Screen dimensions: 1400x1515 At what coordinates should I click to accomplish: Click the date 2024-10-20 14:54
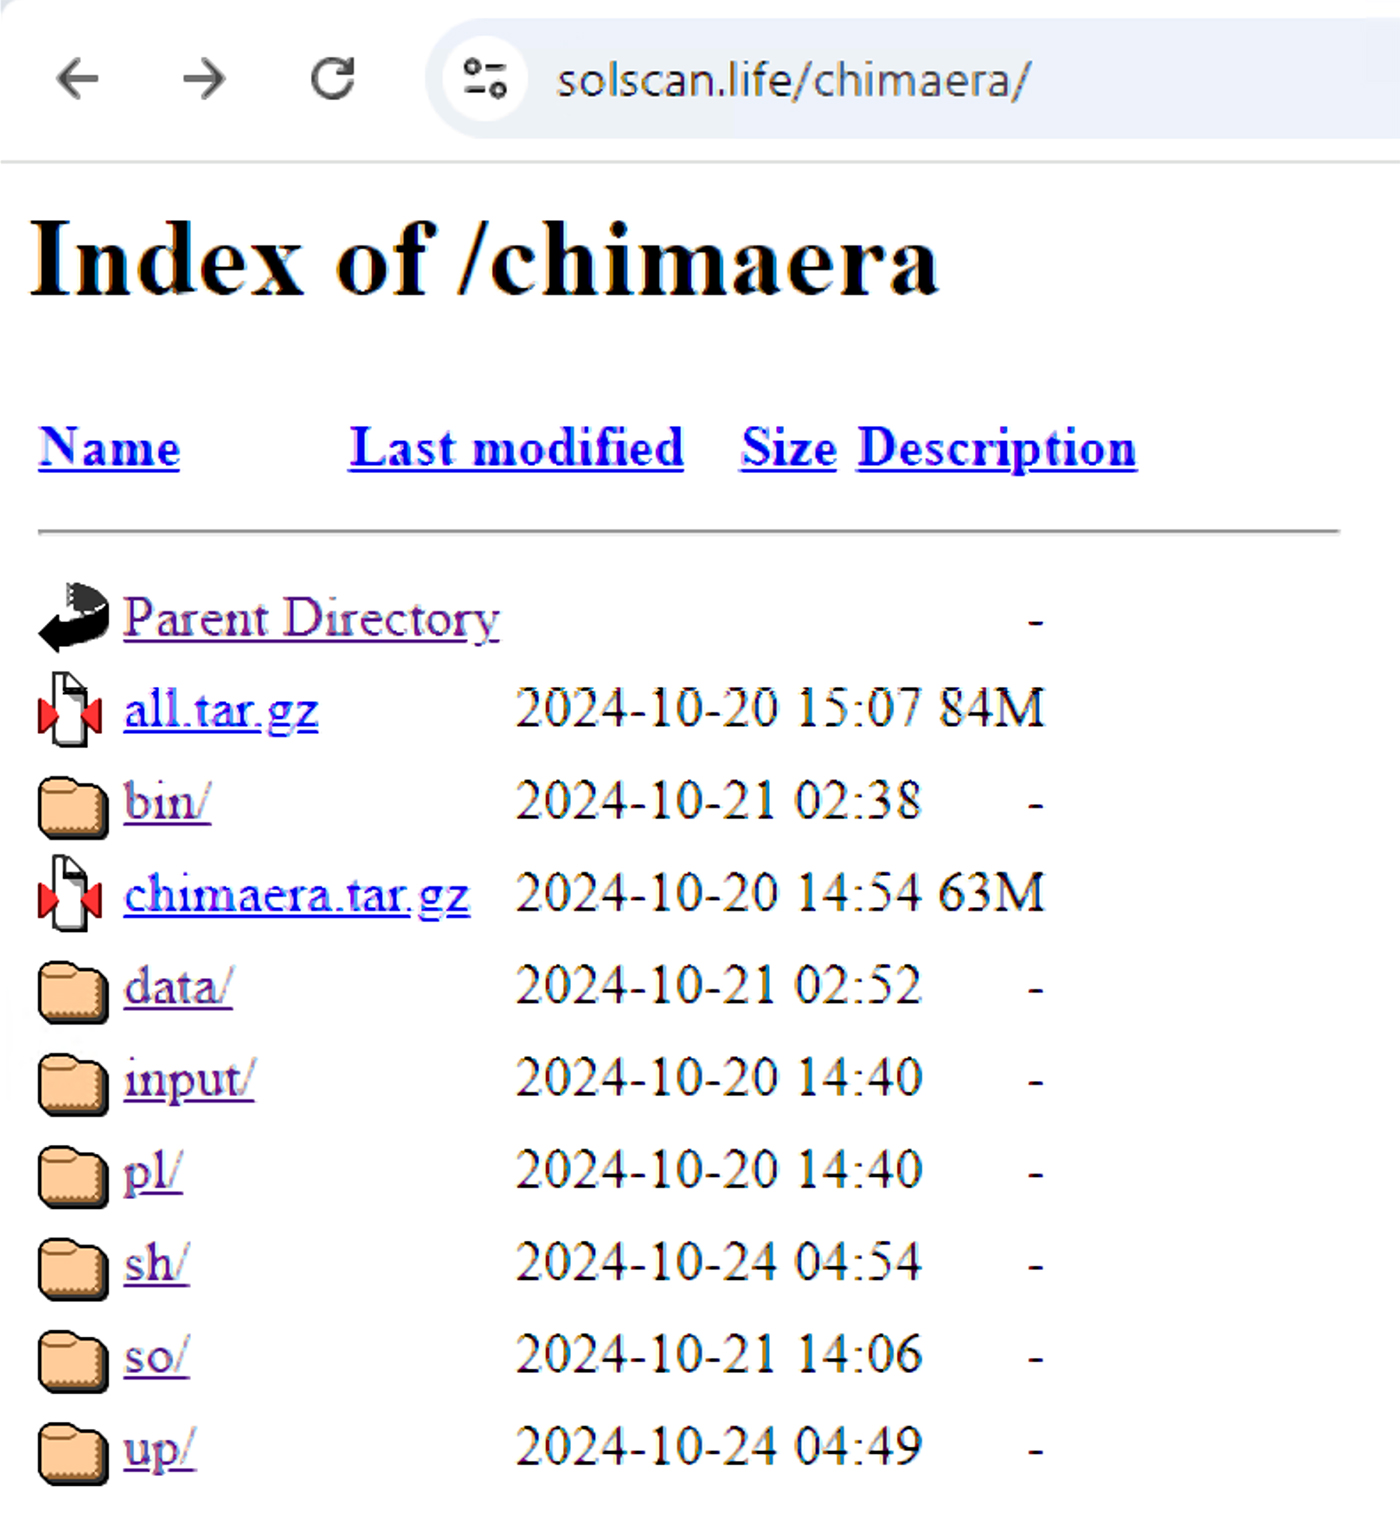718,893
